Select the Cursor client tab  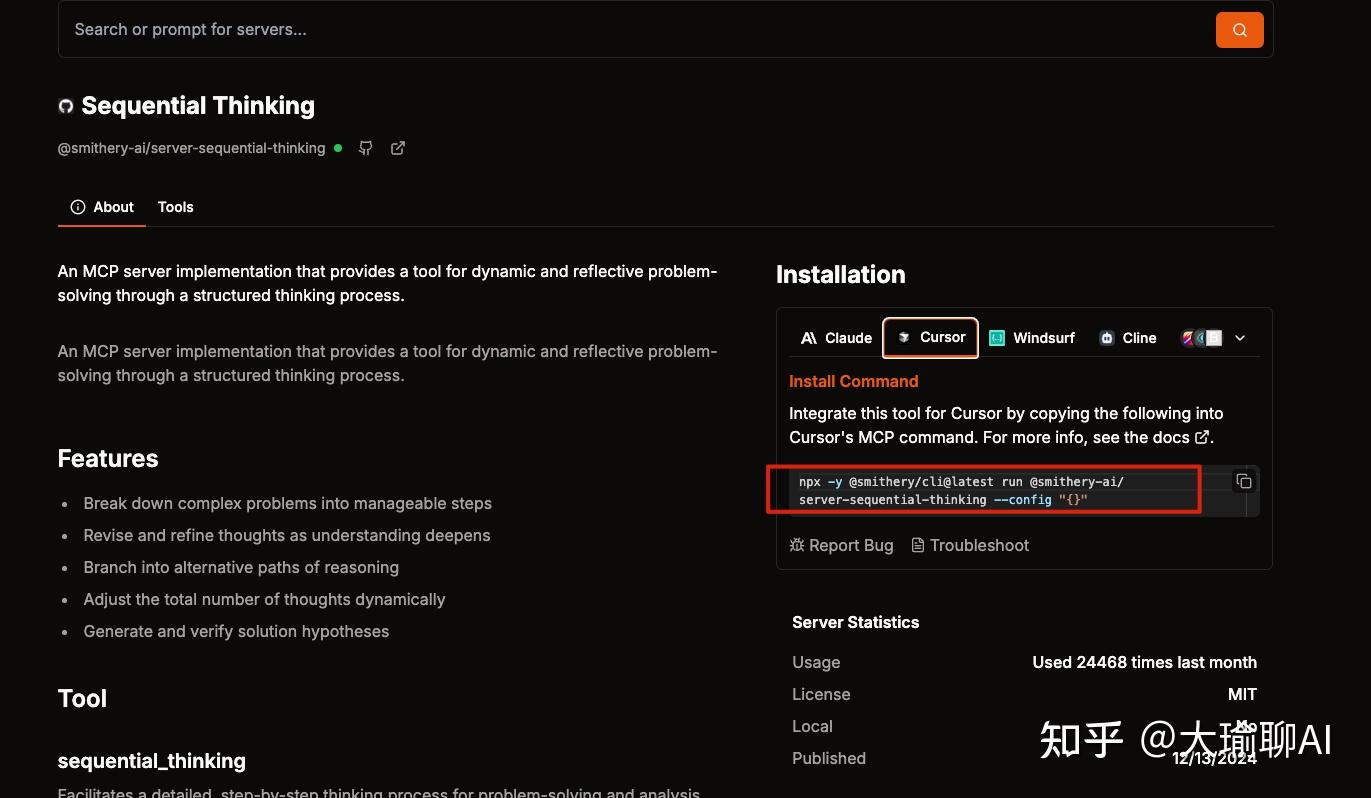coord(931,337)
